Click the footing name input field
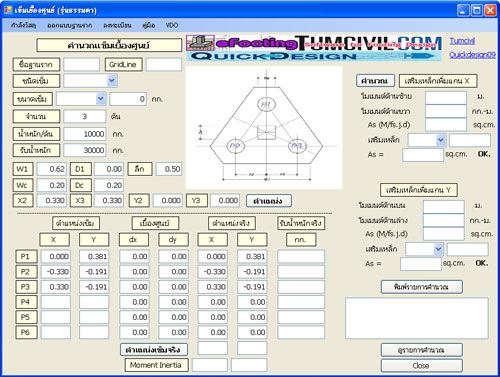 82,64
